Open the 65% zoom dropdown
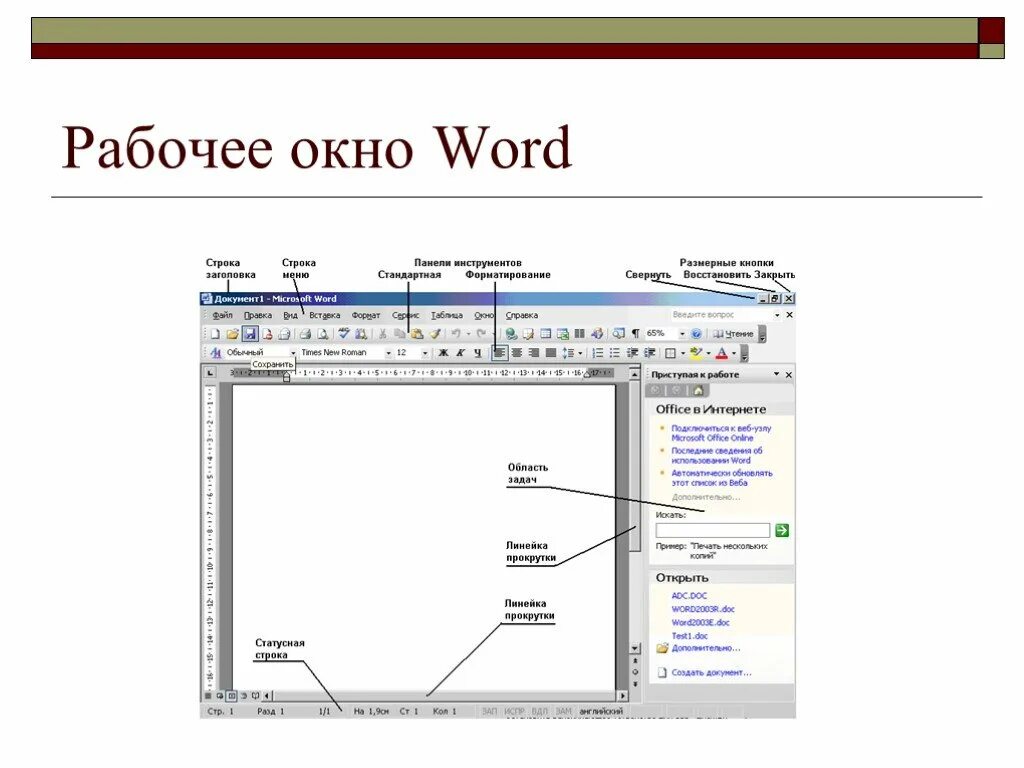 tap(682, 334)
